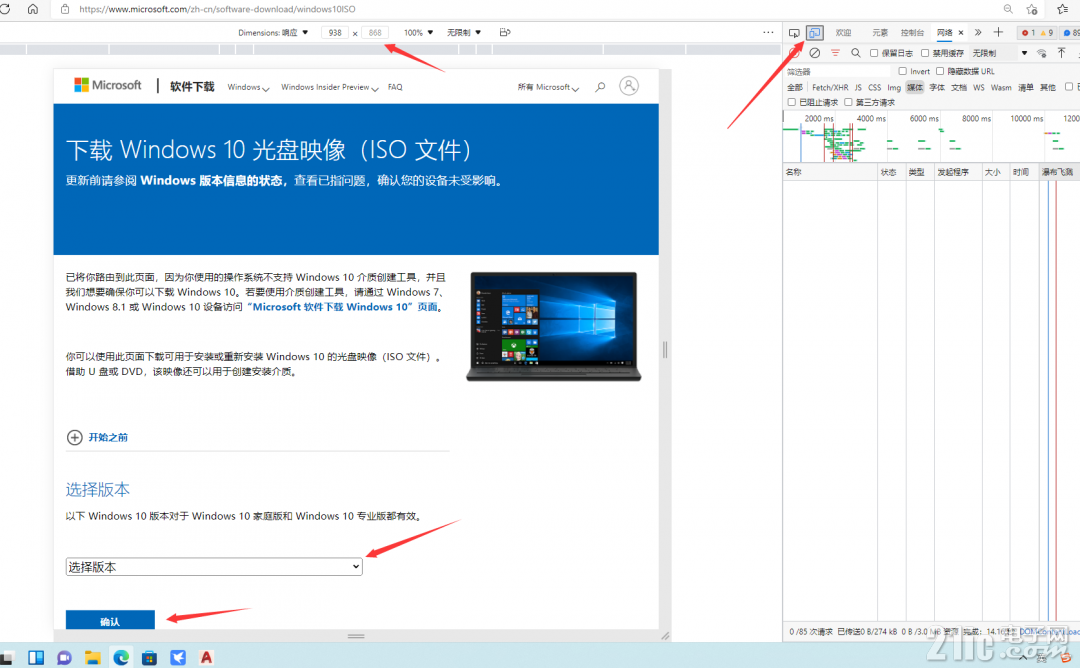
Task: Open network conditions wifi icon
Action: (x=1041, y=53)
